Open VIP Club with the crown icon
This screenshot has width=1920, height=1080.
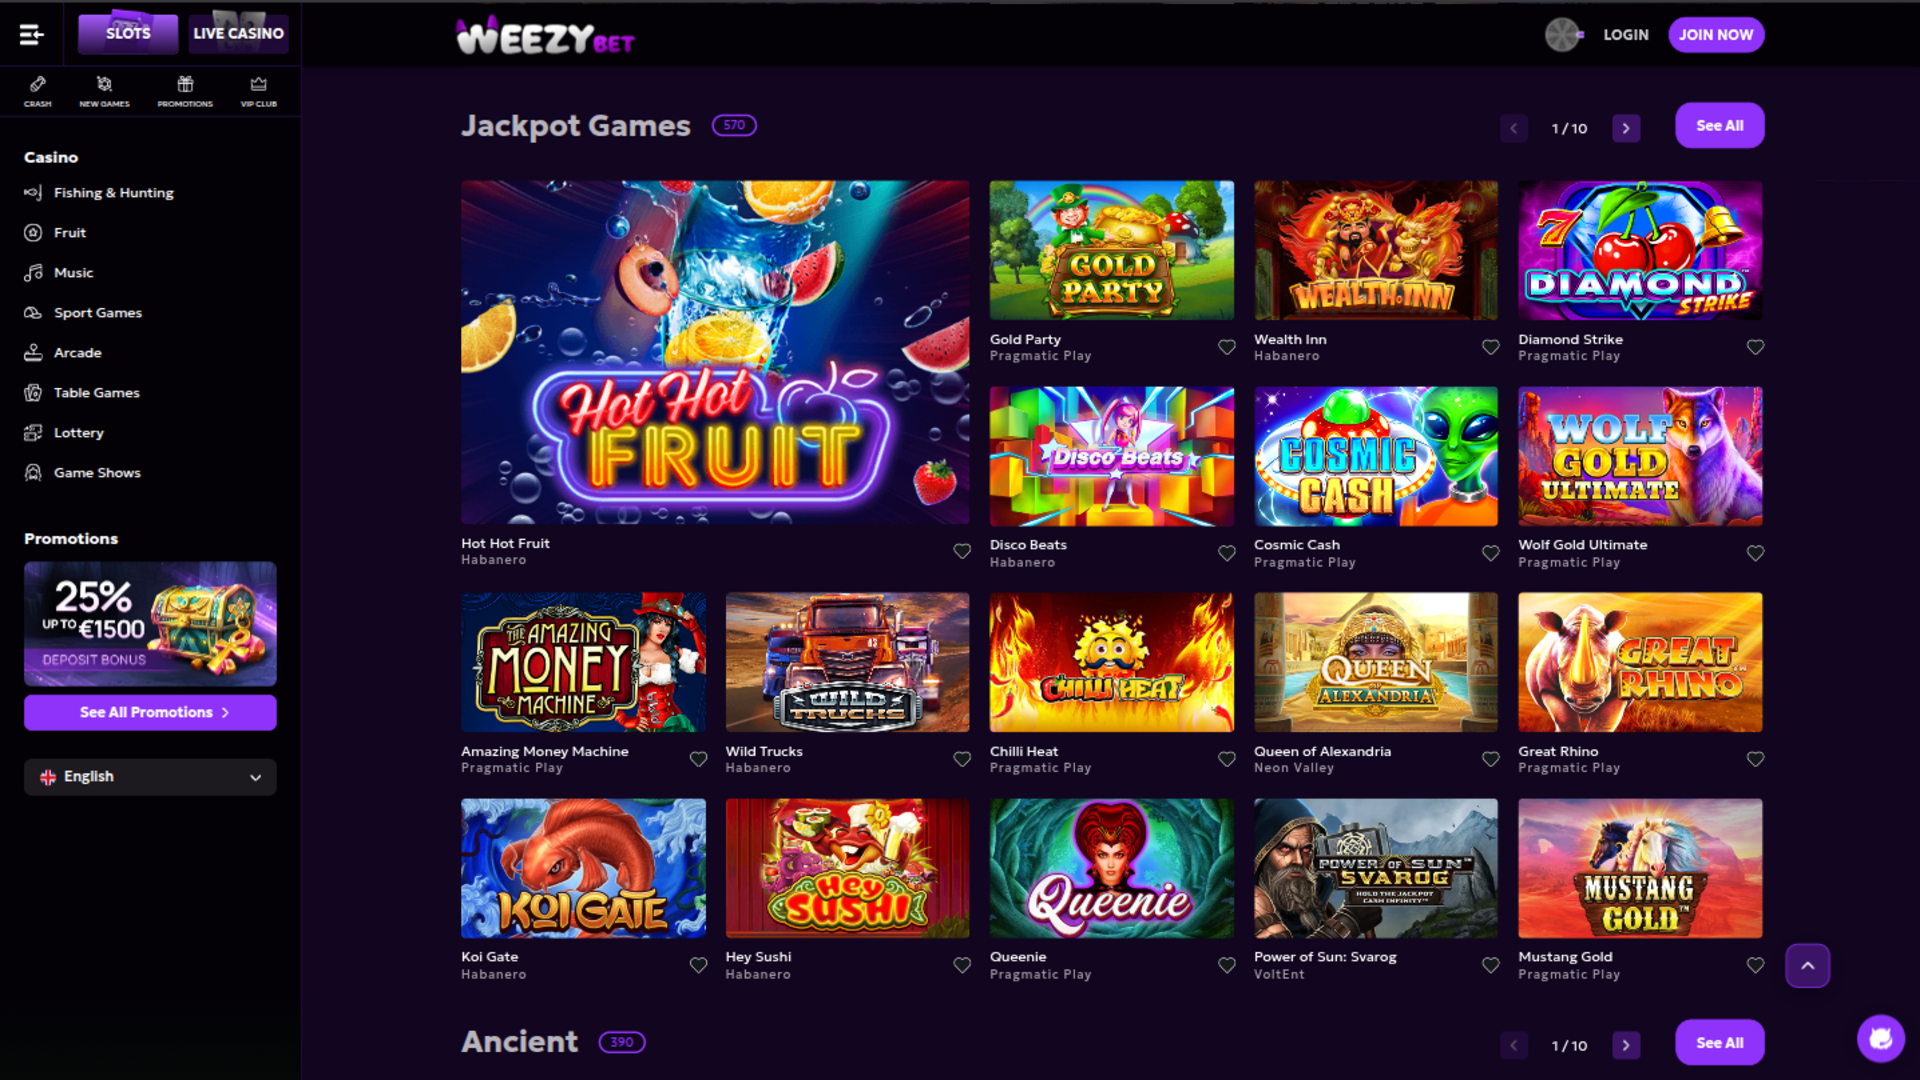(x=259, y=90)
